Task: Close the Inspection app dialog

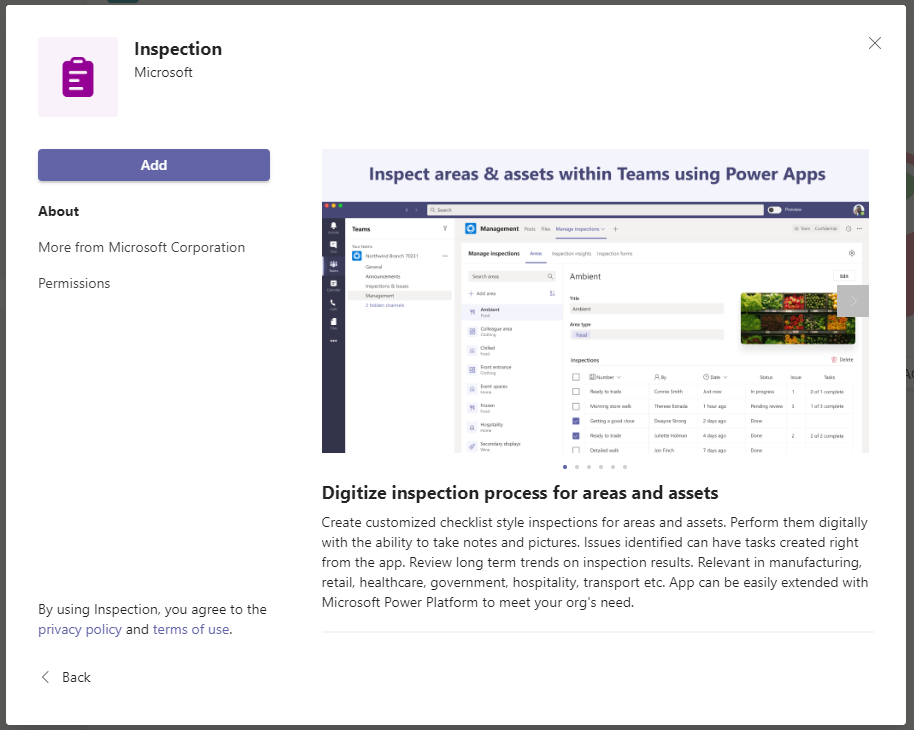Action: [x=874, y=43]
